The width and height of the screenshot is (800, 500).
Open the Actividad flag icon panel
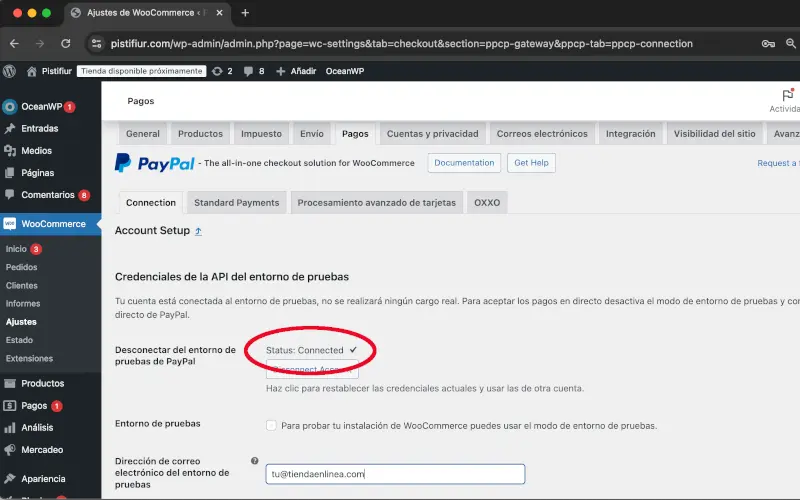[788, 95]
